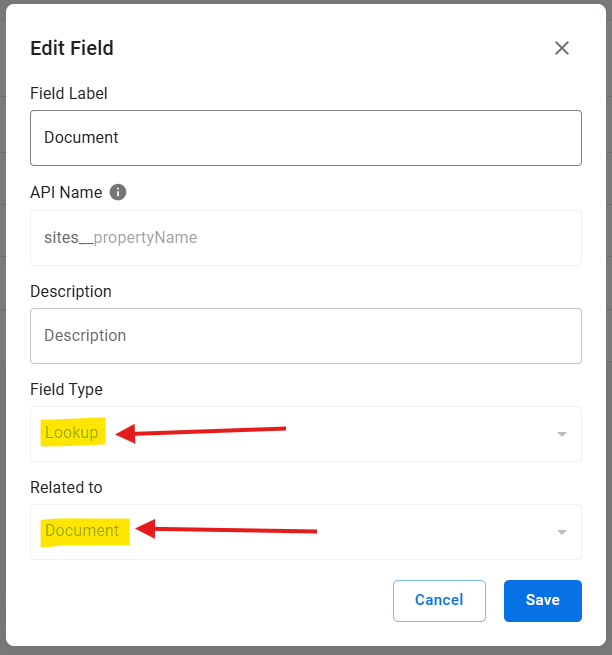Click the red arrow pointing at Document dropdown
This screenshot has width=612, height=655.
(x=226, y=530)
